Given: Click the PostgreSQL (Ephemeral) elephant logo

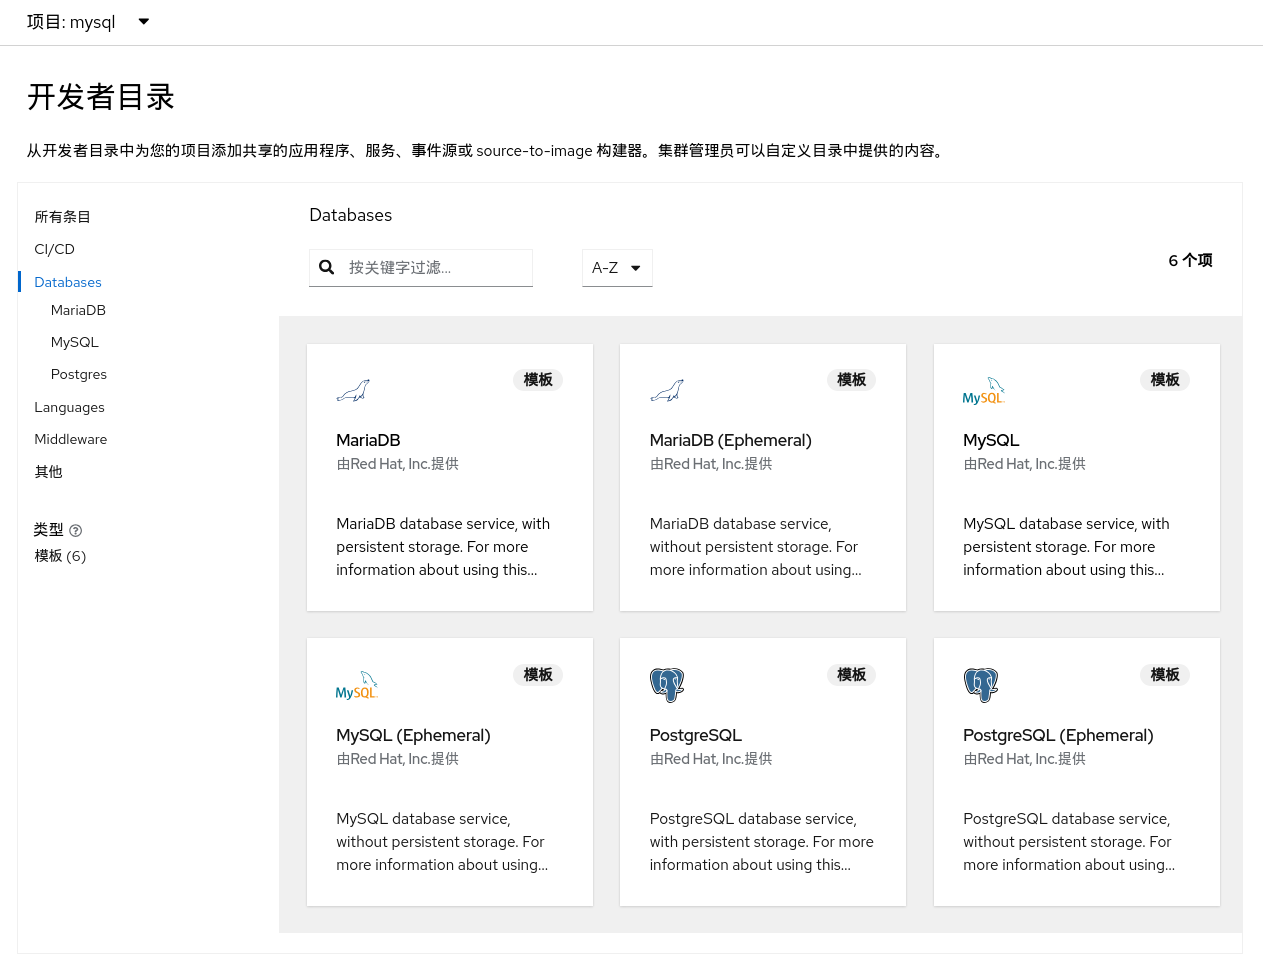Looking at the screenshot, I should tap(981, 685).
